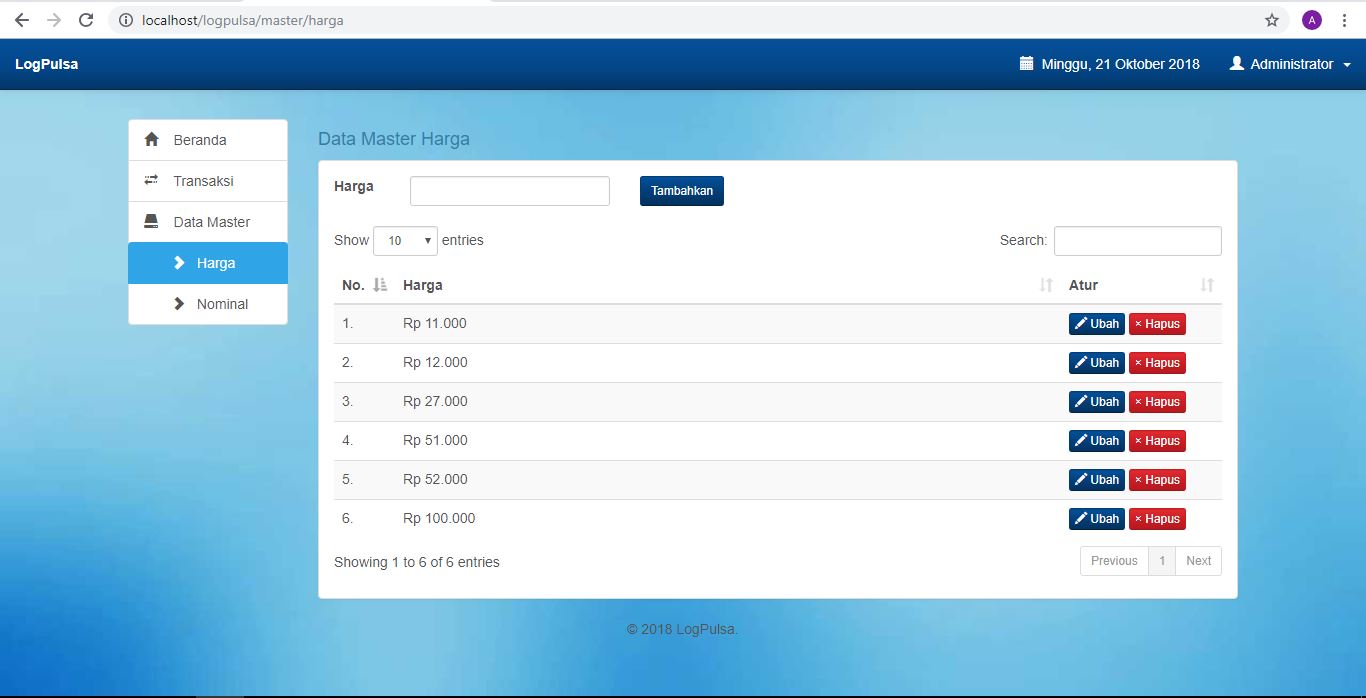Open the Show entries count dropdown

[x=405, y=241]
